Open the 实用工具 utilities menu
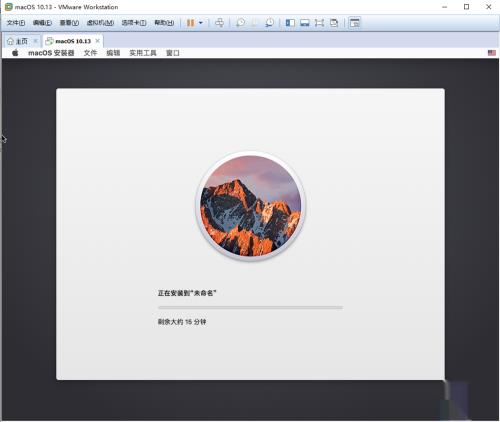Image resolution: width=500 pixels, height=422 pixels. click(143, 53)
